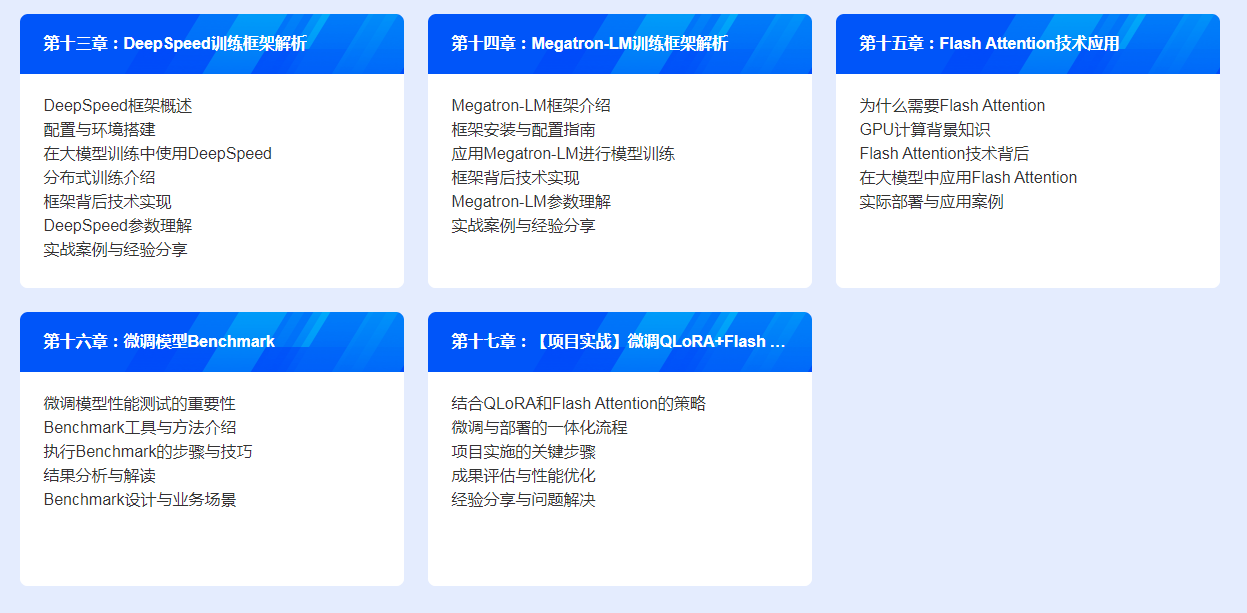This screenshot has width=1247, height=613.
Task: Select 在大模型中应用Flash Attention lesson
Action: (968, 178)
